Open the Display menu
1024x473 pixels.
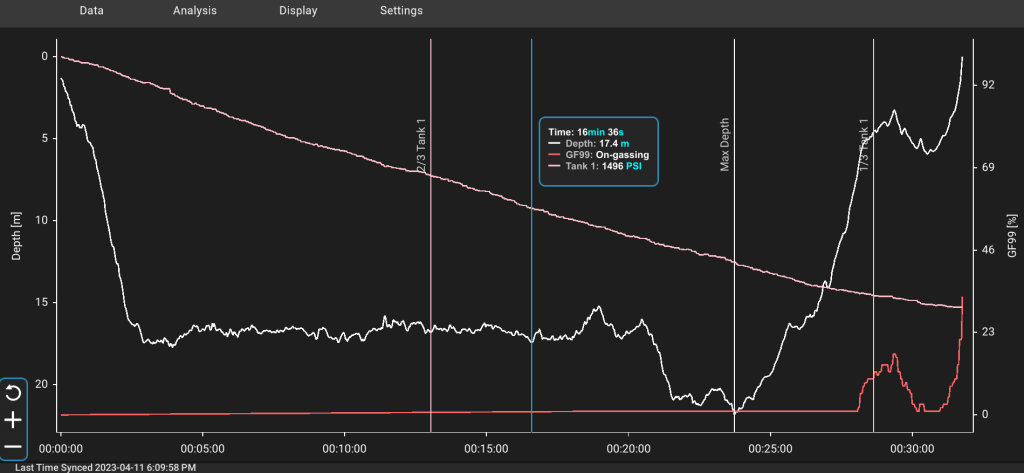point(298,10)
